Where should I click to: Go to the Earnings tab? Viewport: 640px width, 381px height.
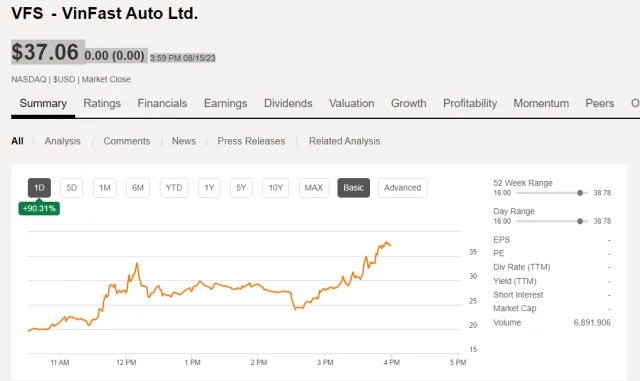[225, 103]
